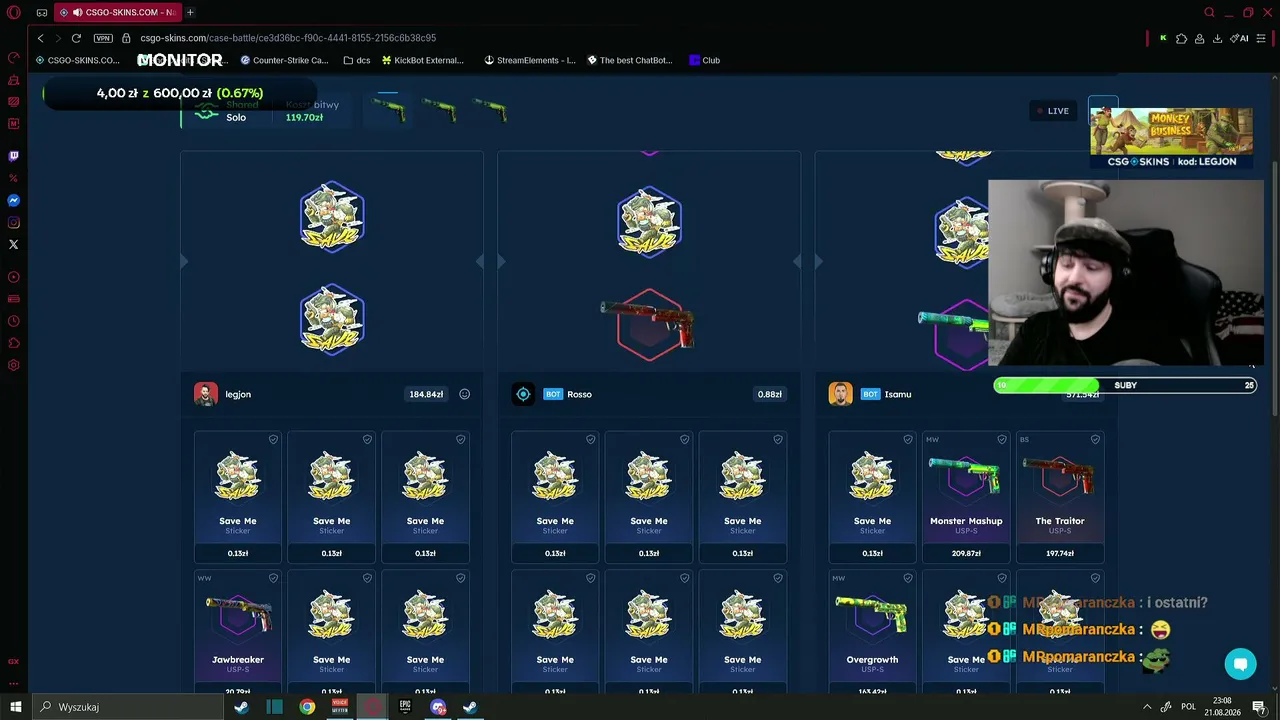
Task: Open the sidebar History clock icon
Action: coord(14,321)
